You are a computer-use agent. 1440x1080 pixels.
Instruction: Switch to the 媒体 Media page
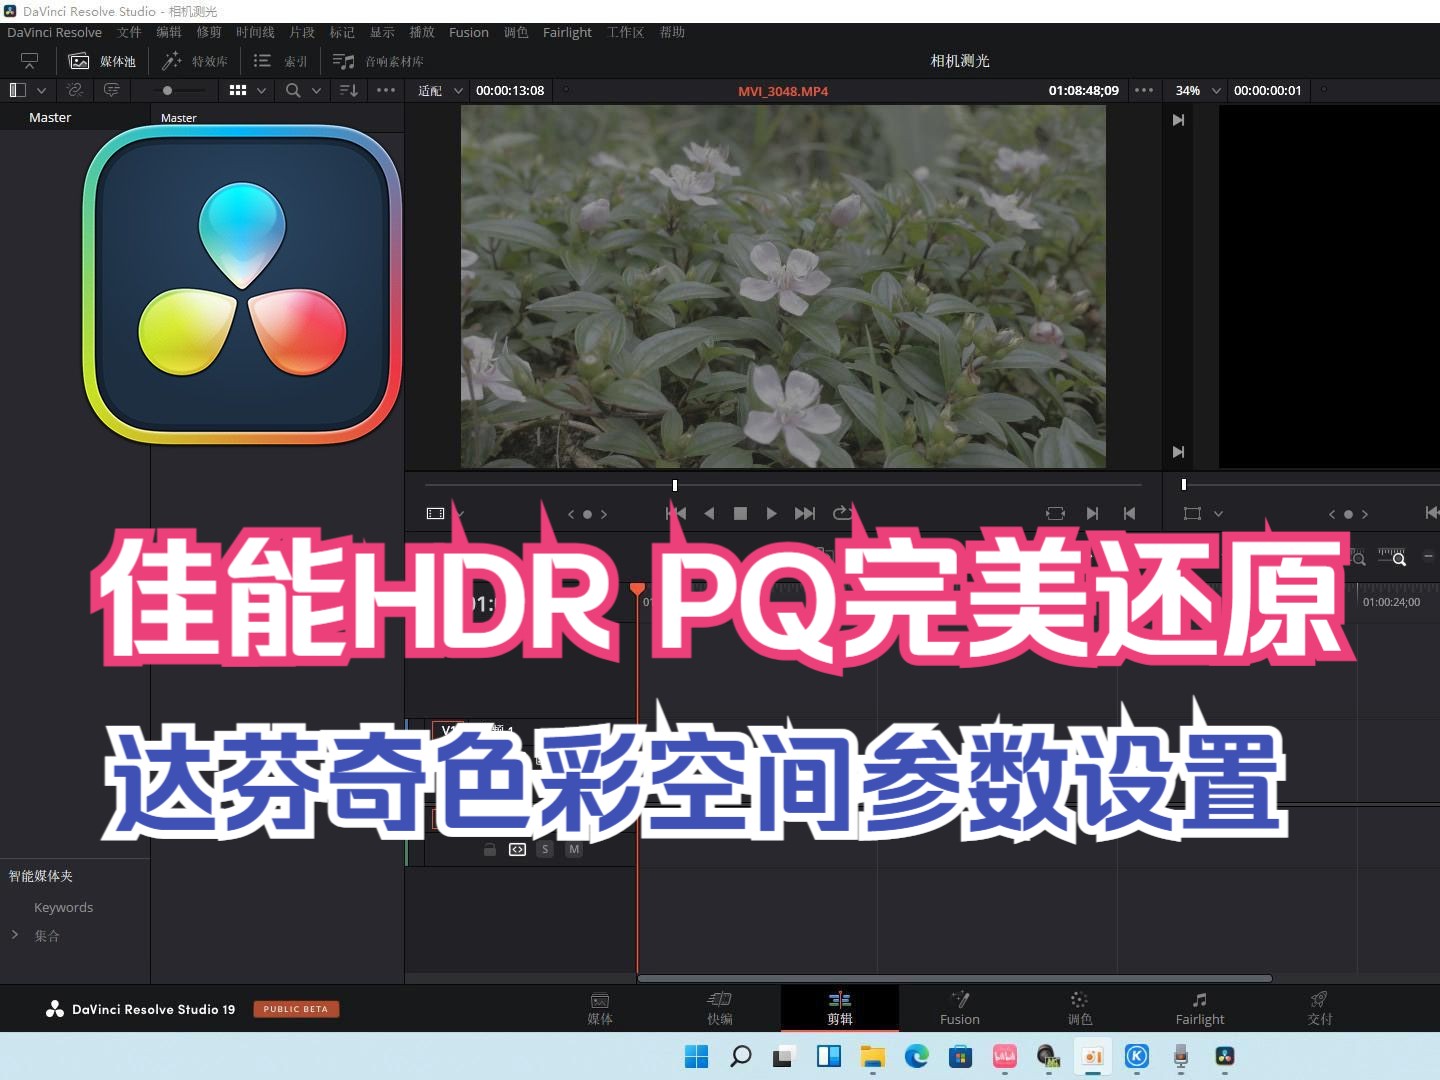[x=600, y=1009]
